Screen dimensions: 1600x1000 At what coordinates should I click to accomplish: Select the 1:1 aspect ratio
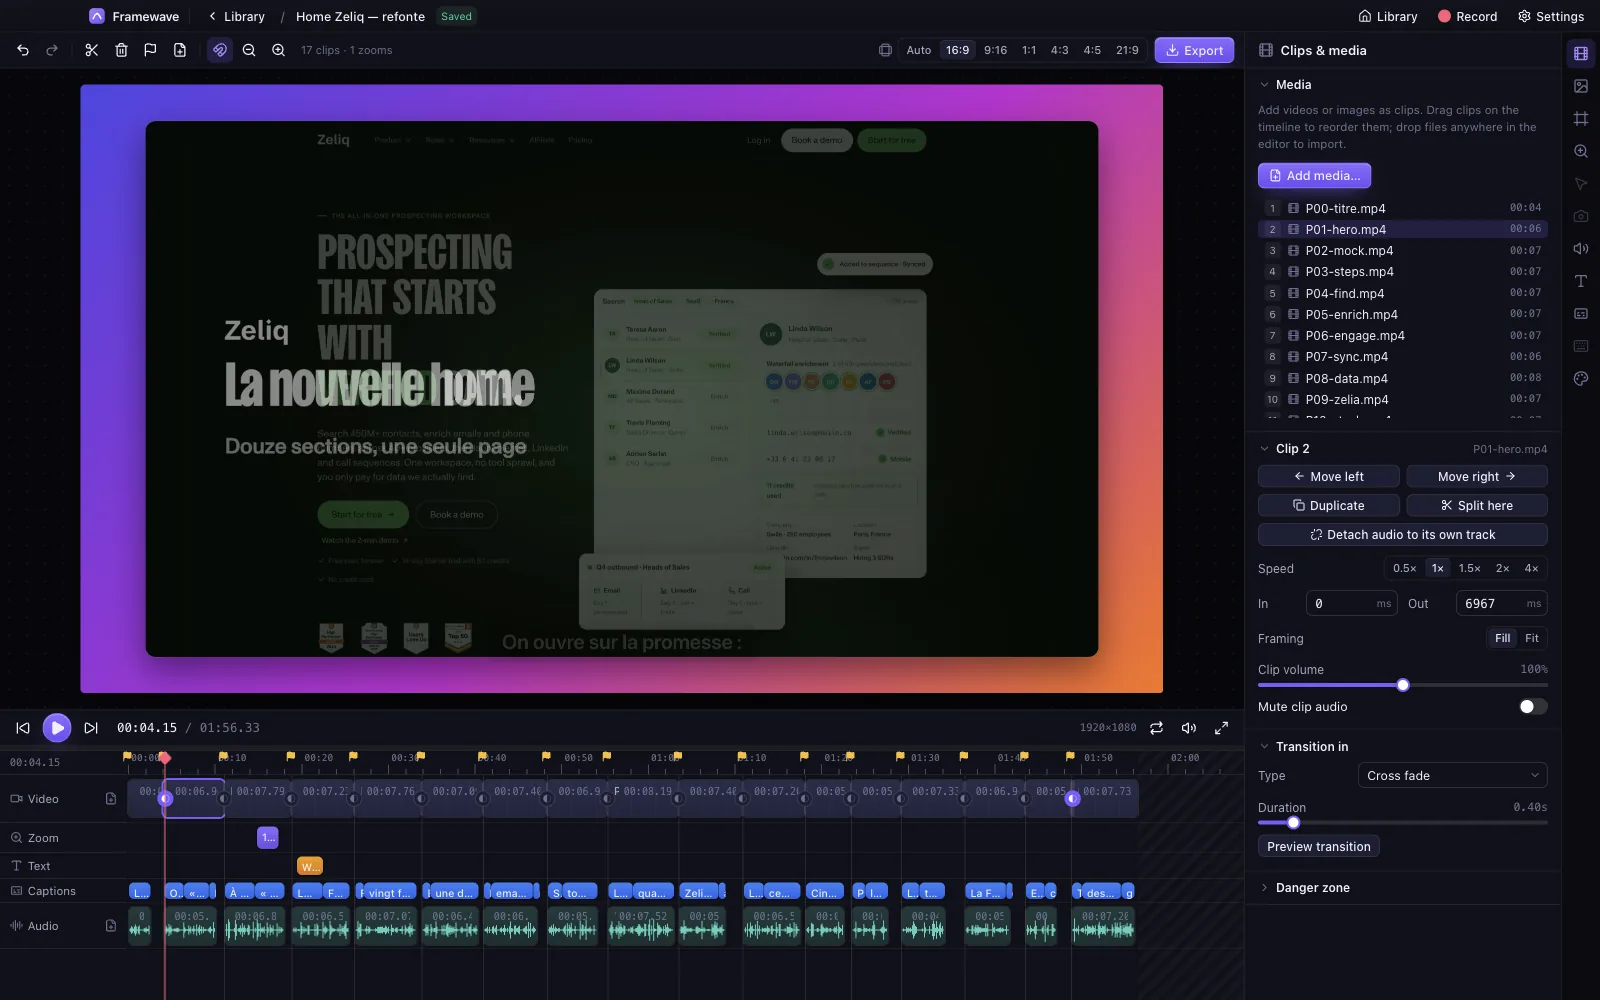pos(1029,50)
